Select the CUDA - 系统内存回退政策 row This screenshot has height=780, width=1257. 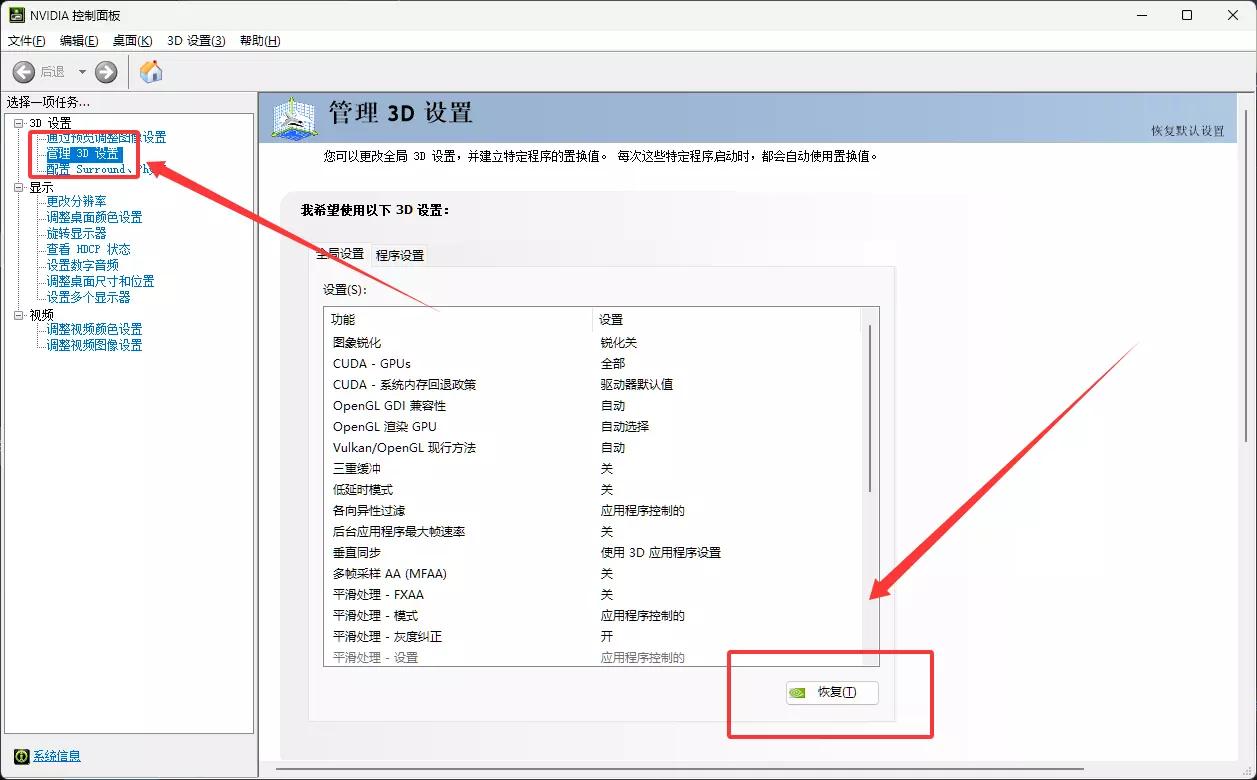tap(592, 385)
